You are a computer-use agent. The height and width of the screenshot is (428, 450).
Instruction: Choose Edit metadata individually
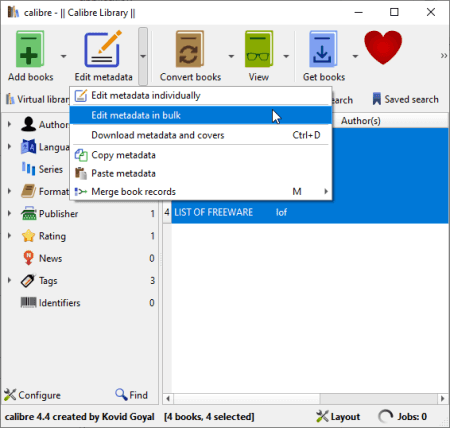click(x=201, y=96)
